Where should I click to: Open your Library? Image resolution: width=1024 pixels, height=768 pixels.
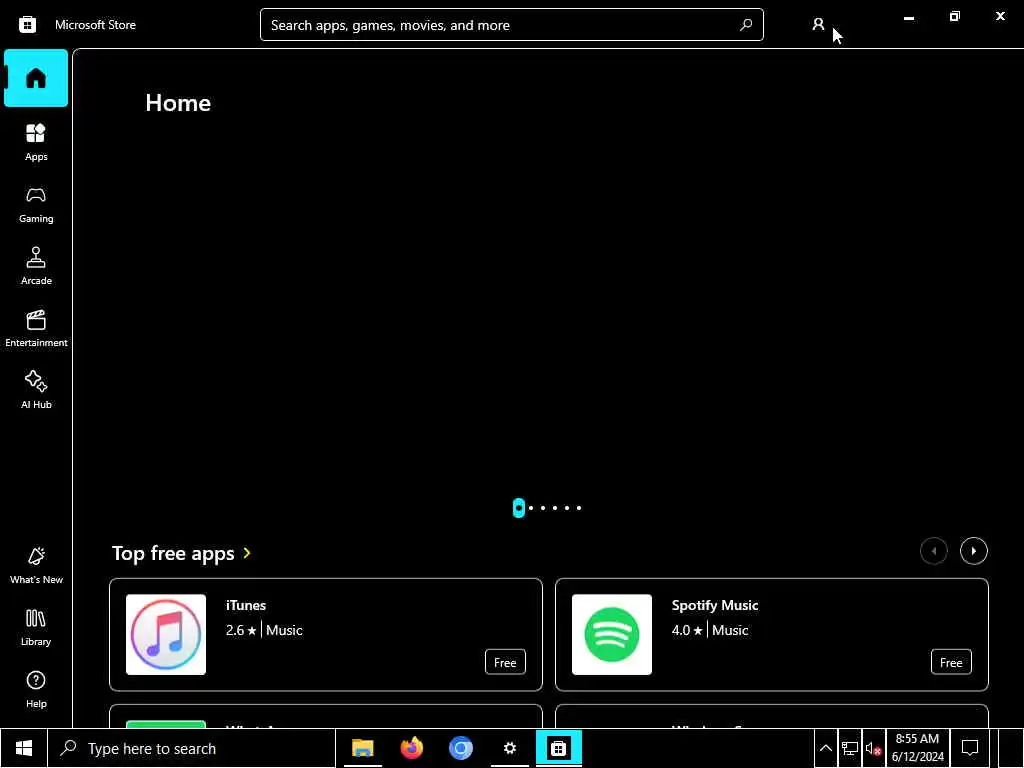pos(36,628)
